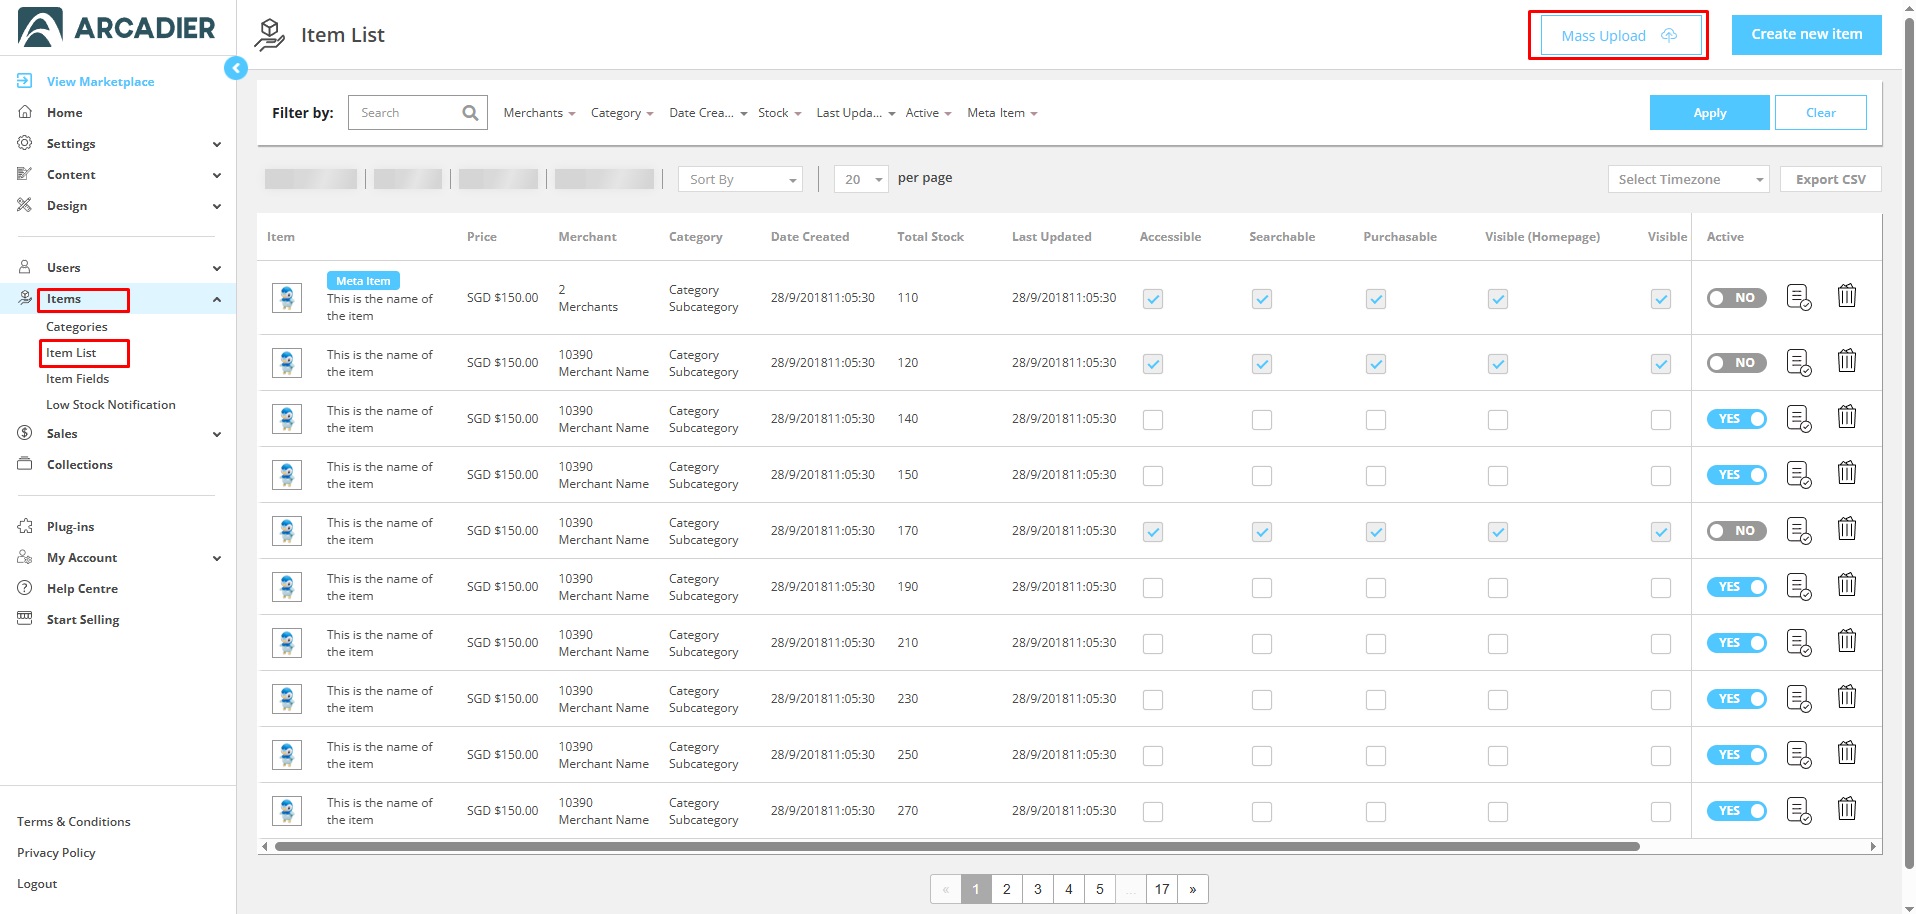Turn off the Active switch for the stock 270 item

coord(1737,811)
